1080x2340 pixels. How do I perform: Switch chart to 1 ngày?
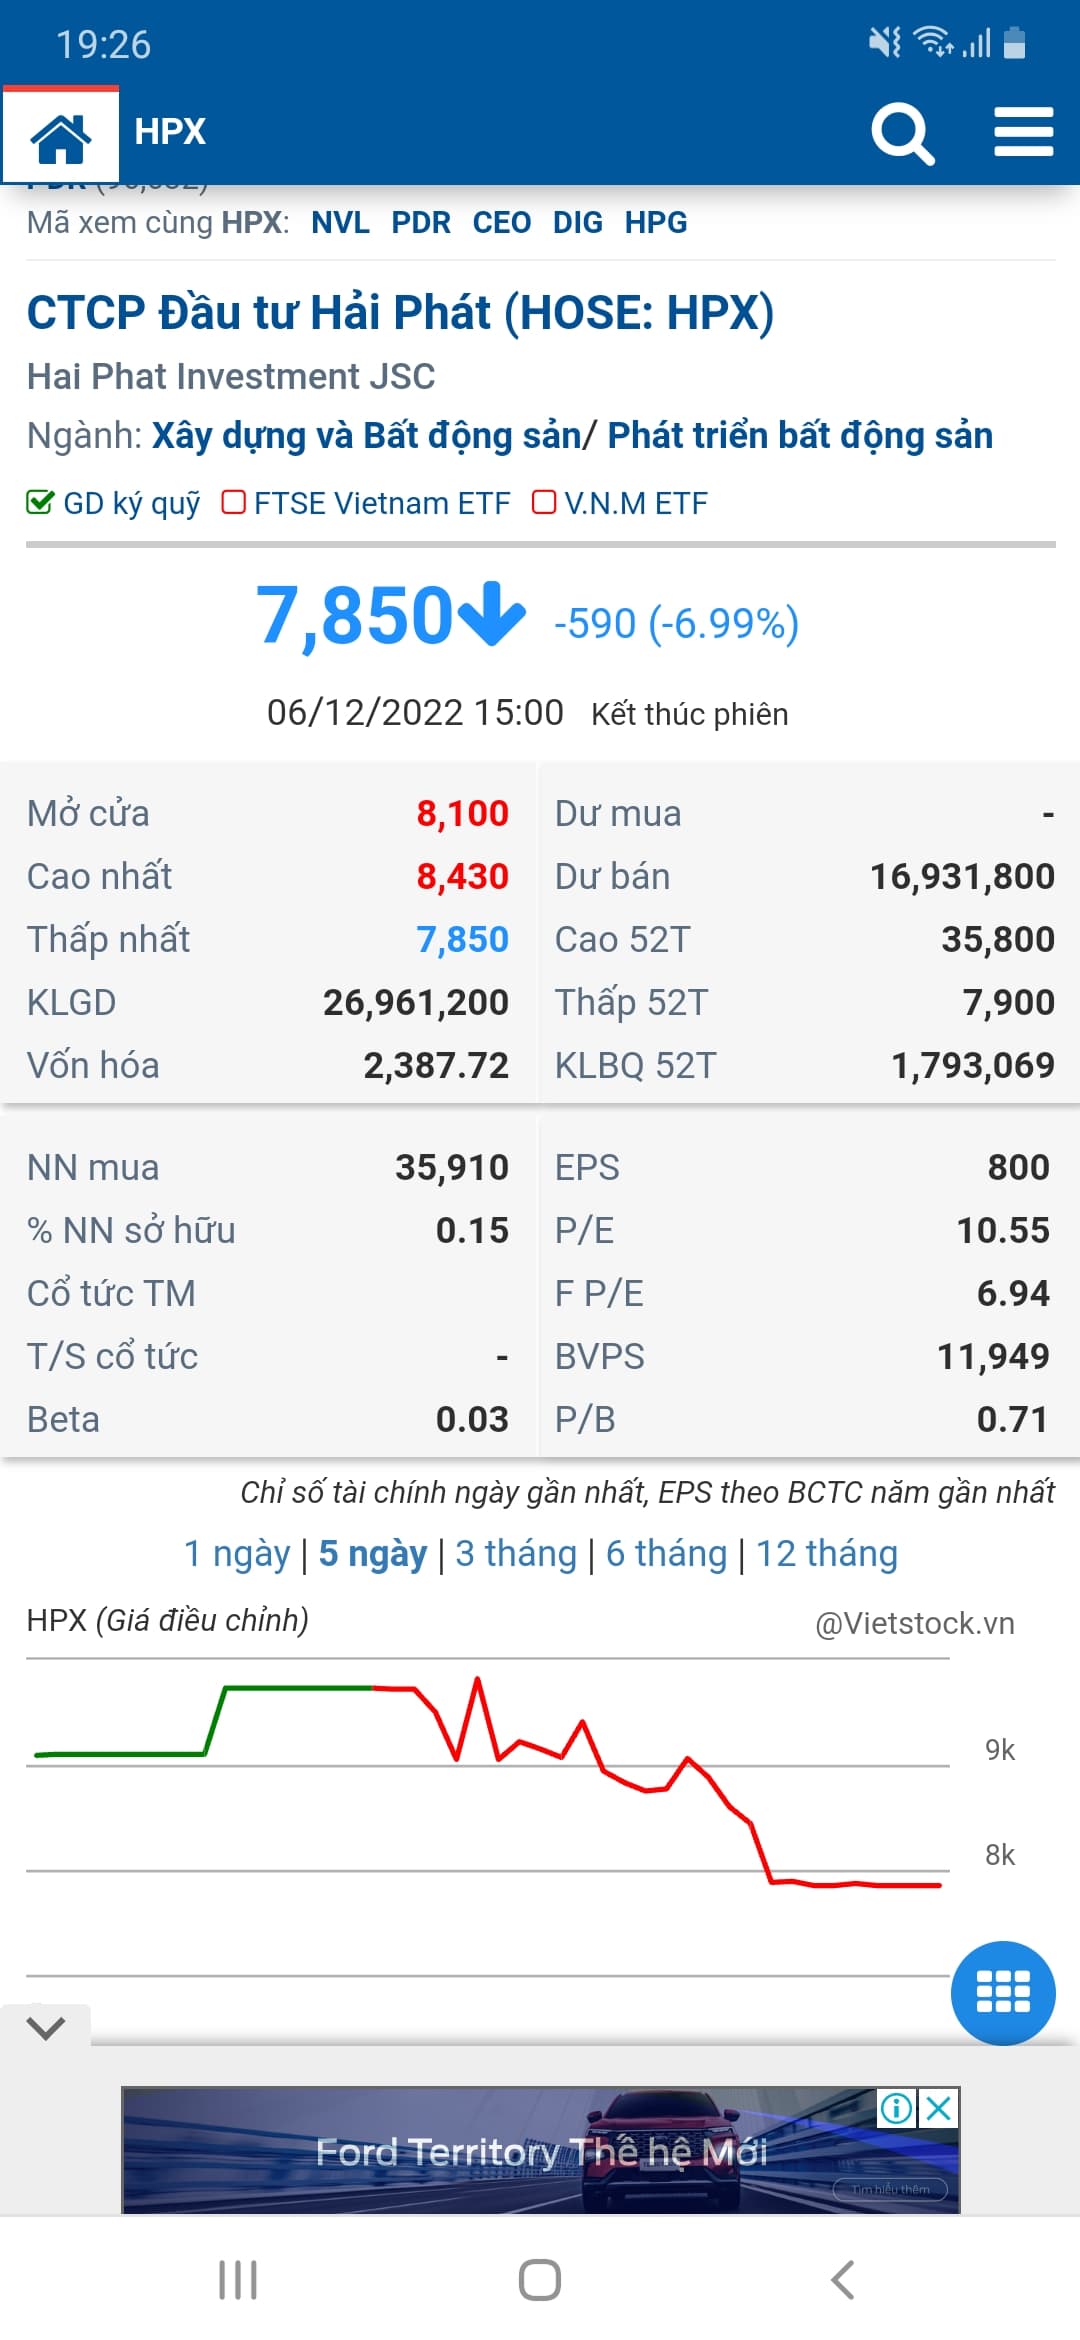point(237,1554)
